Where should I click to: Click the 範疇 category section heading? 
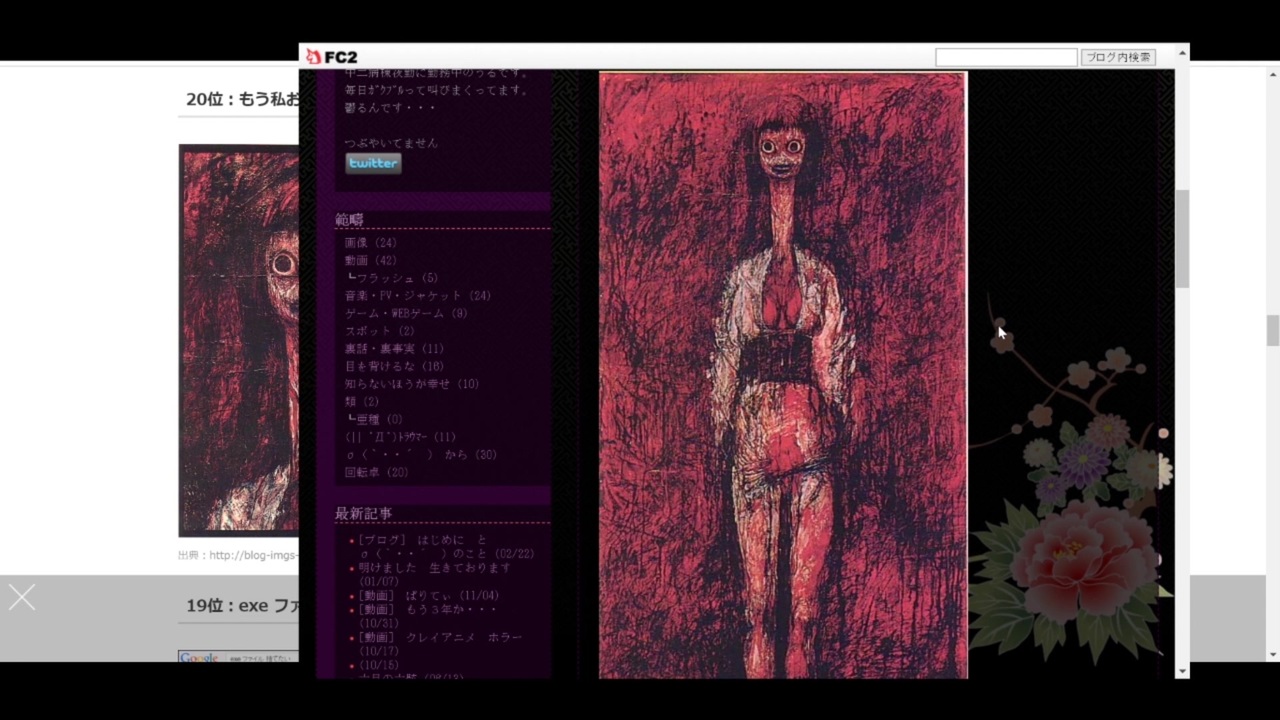click(x=349, y=219)
